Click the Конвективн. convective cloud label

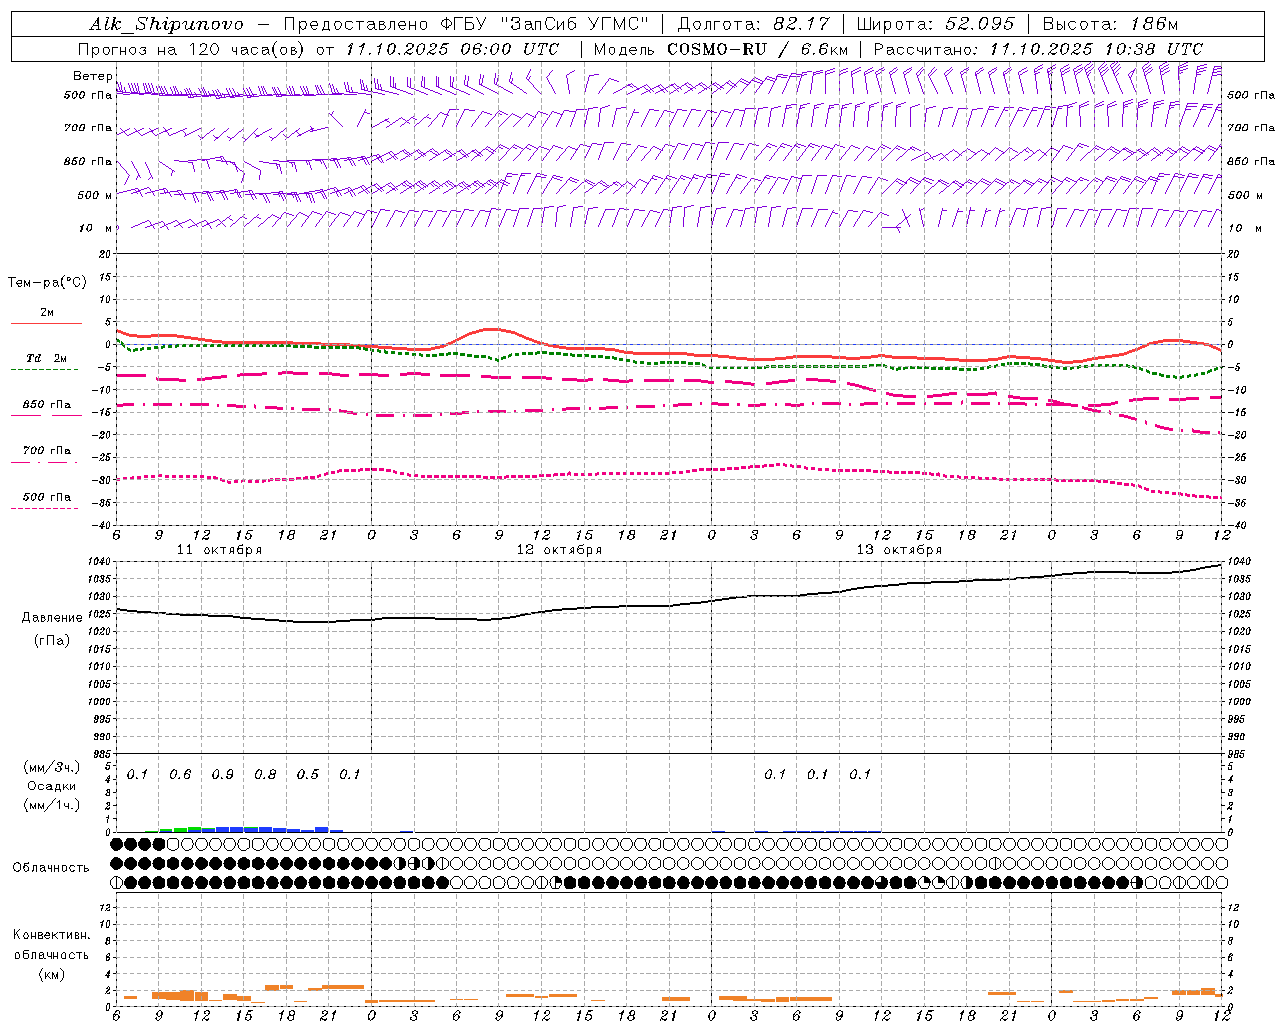[51, 935]
